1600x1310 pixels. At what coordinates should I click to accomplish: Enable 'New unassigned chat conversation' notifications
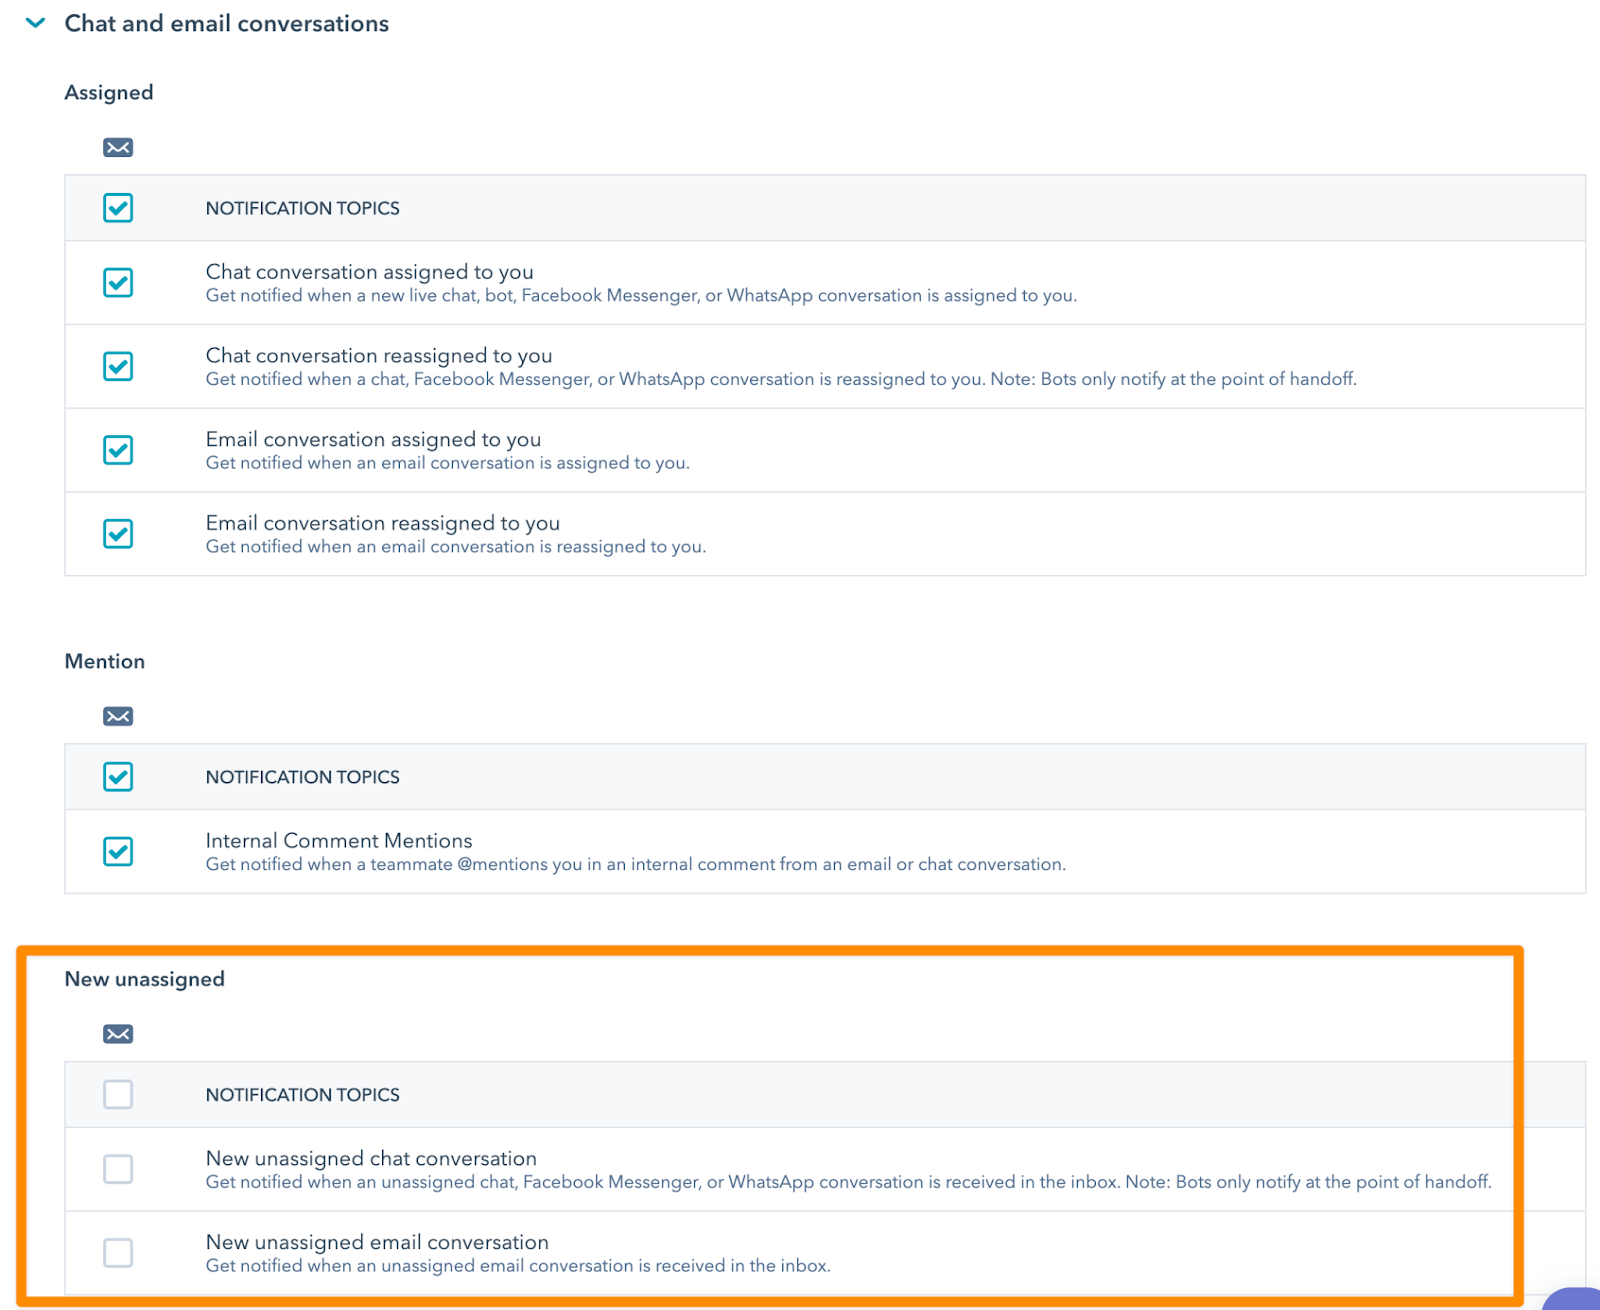[x=117, y=1169]
